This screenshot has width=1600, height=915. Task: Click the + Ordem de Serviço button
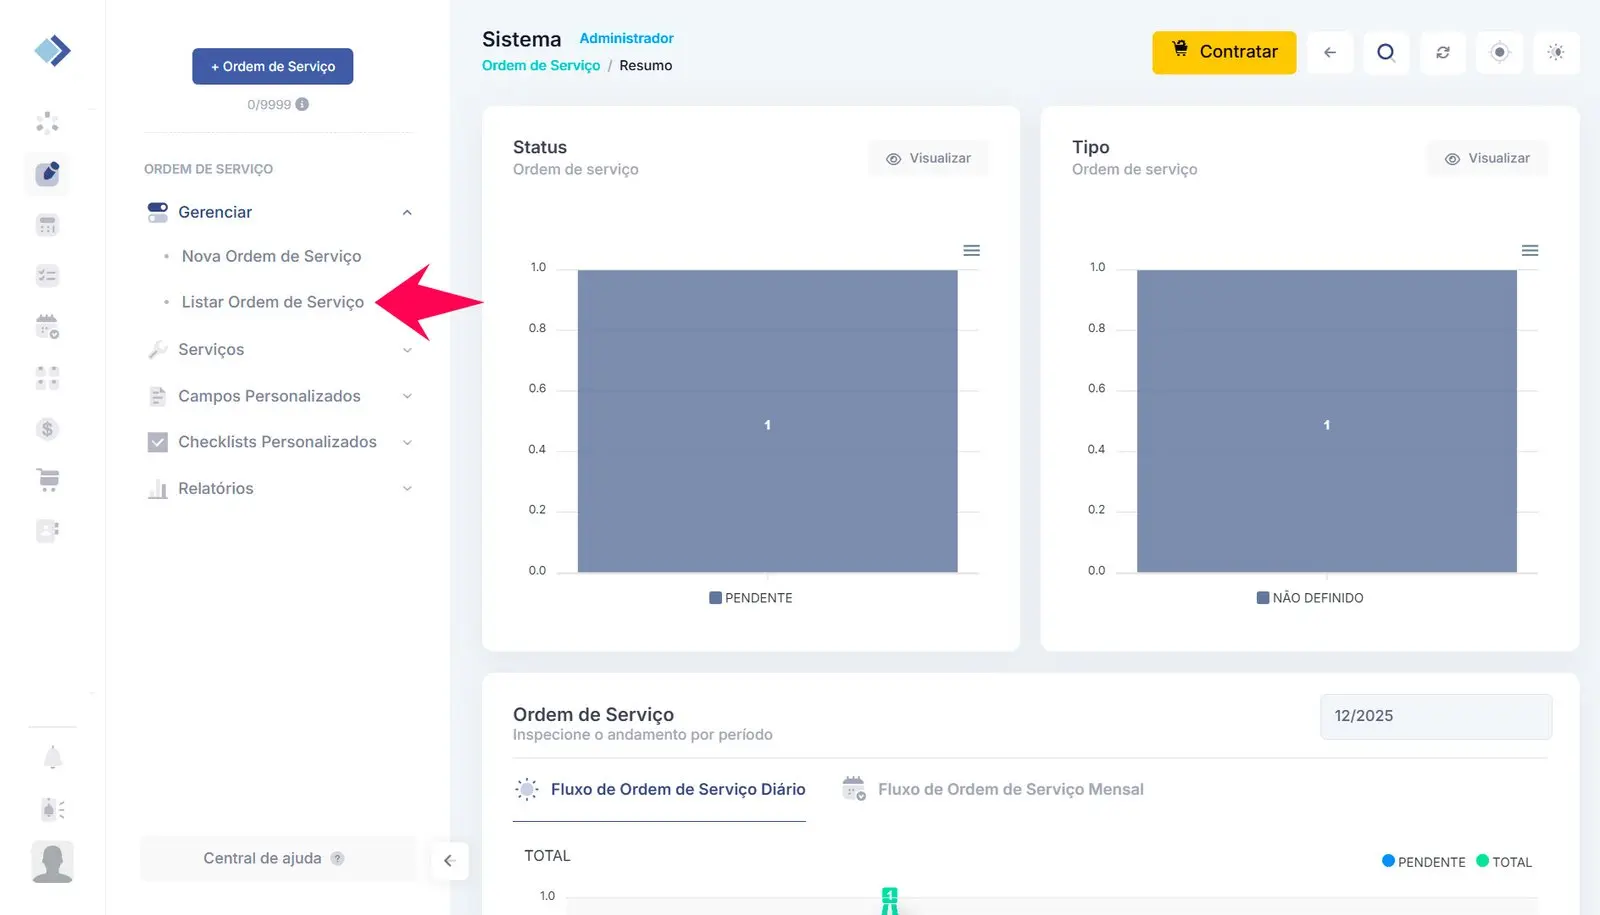(x=272, y=66)
